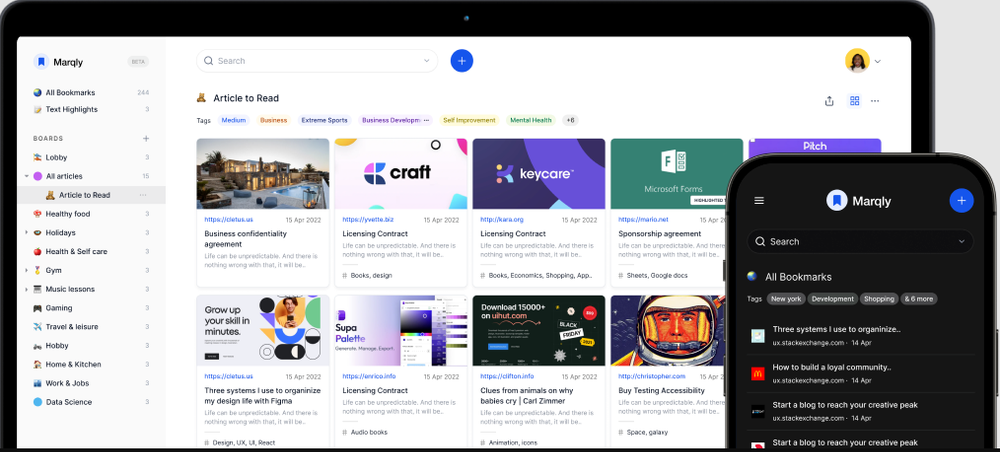Click Sponsorship agreement card title
The width and height of the screenshot is (1000, 452).
pyautogui.click(x=659, y=234)
